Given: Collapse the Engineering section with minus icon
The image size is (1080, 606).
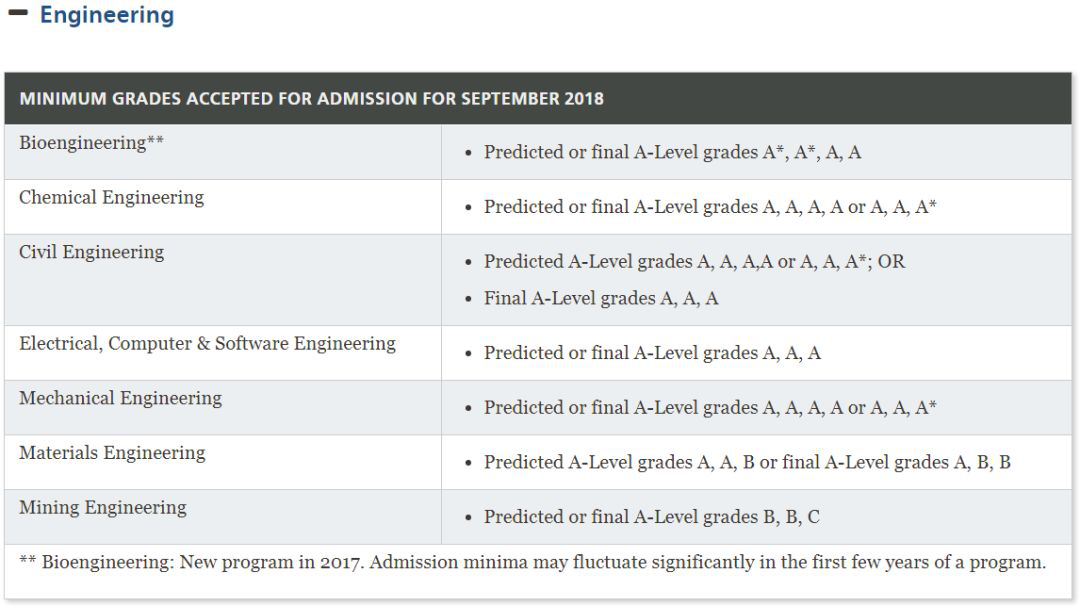Looking at the screenshot, I should (17, 14).
